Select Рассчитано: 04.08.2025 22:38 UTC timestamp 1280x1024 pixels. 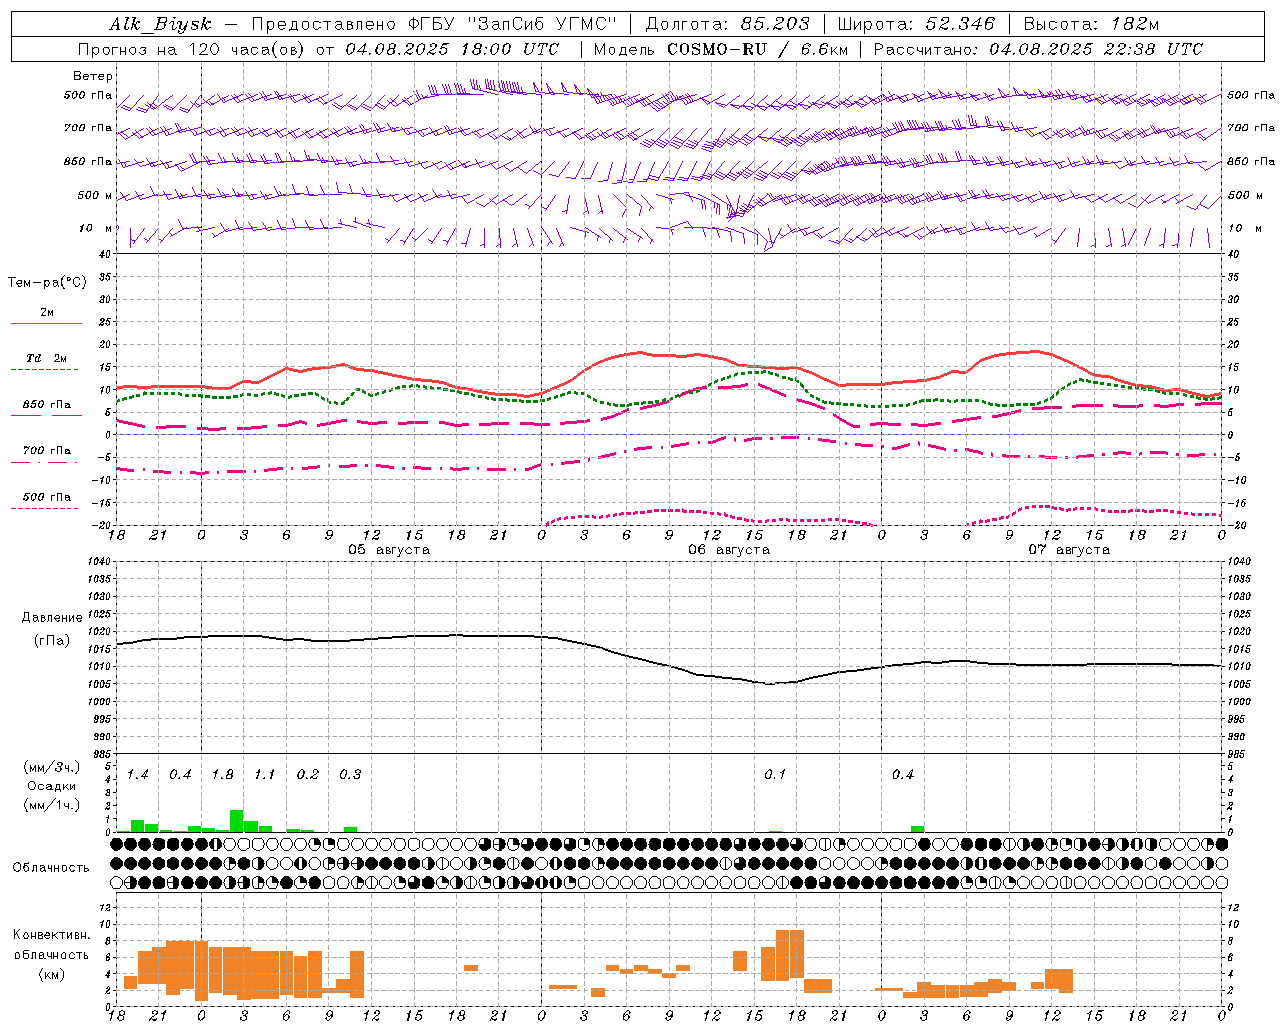click(x=1038, y=49)
